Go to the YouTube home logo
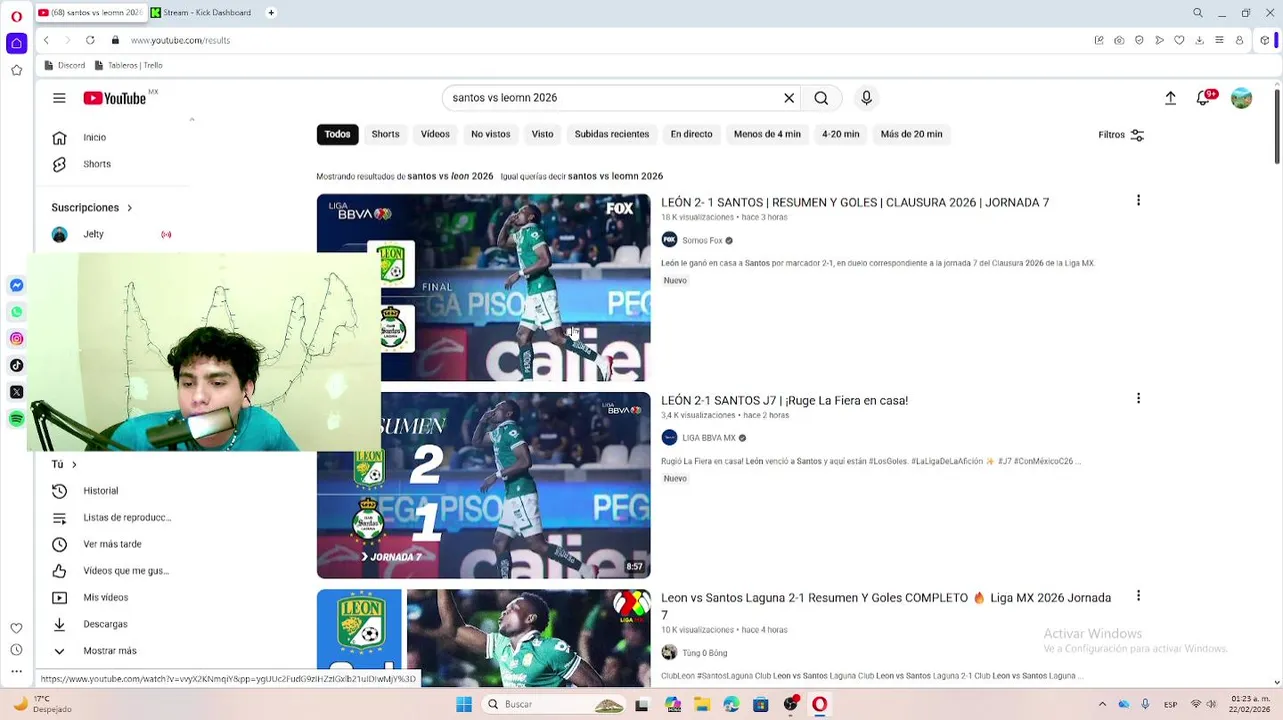Screen dimensions: 1283x720 click(115, 98)
